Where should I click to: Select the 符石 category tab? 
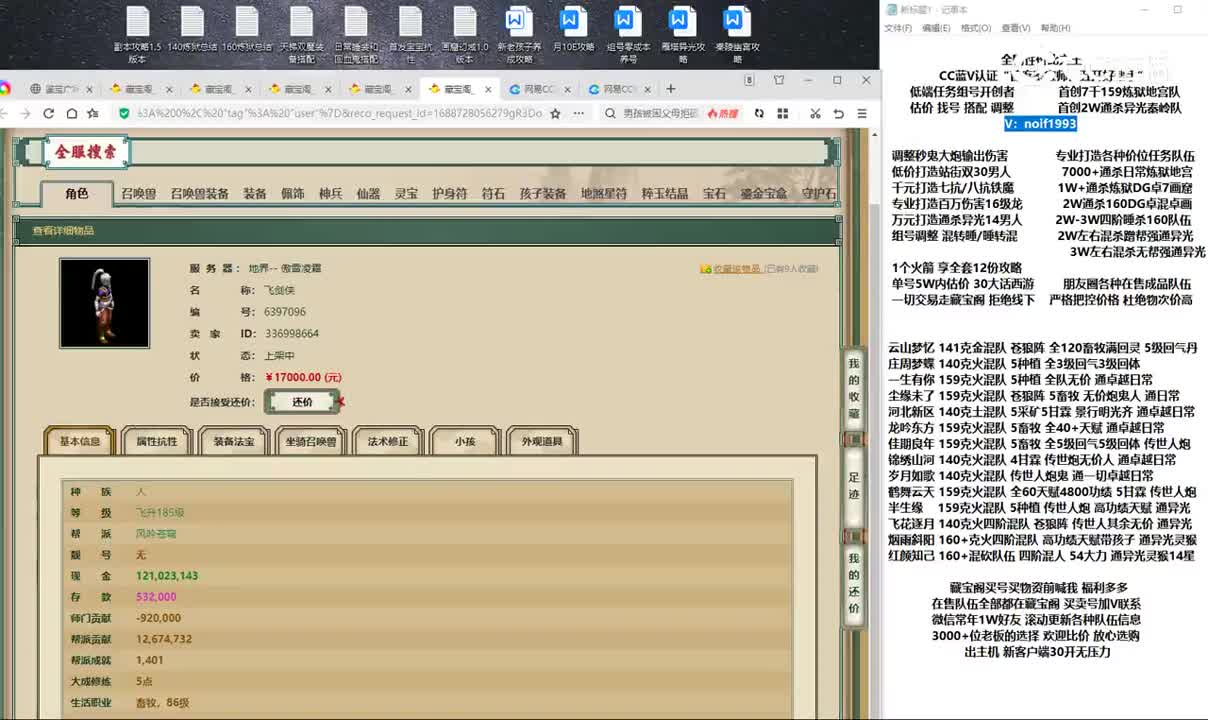[x=493, y=194]
